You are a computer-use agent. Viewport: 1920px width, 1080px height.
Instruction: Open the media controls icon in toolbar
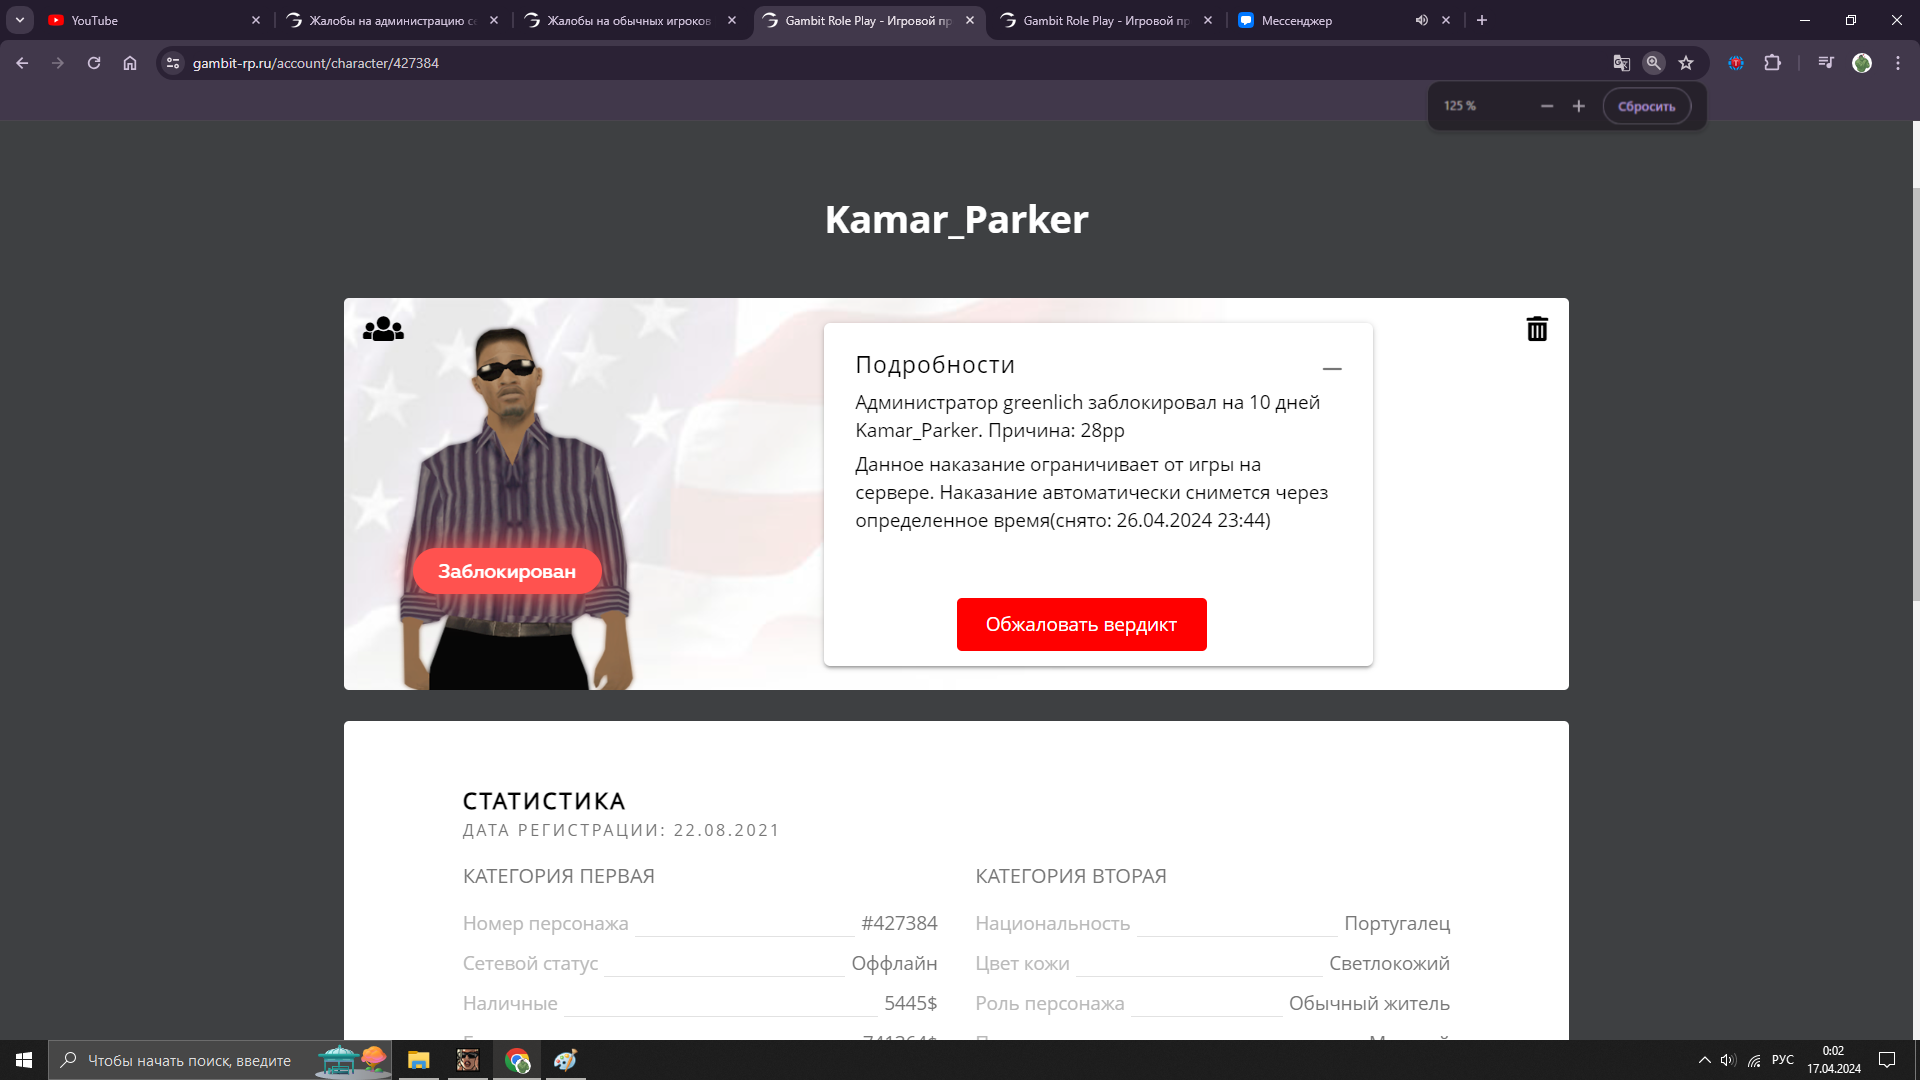click(1826, 63)
